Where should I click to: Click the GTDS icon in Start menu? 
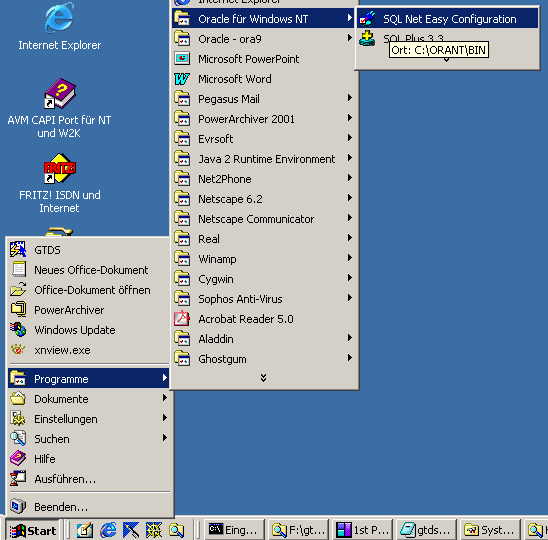tap(18, 250)
